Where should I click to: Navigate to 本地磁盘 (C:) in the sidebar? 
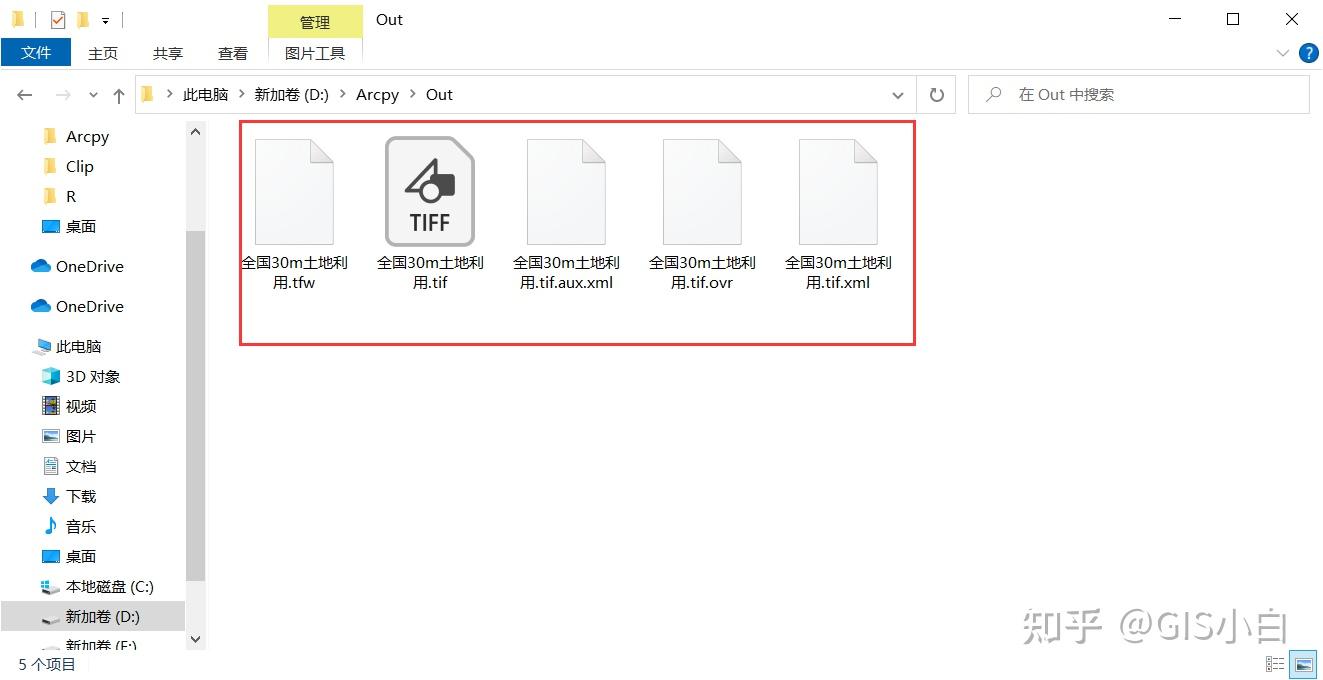(x=108, y=586)
